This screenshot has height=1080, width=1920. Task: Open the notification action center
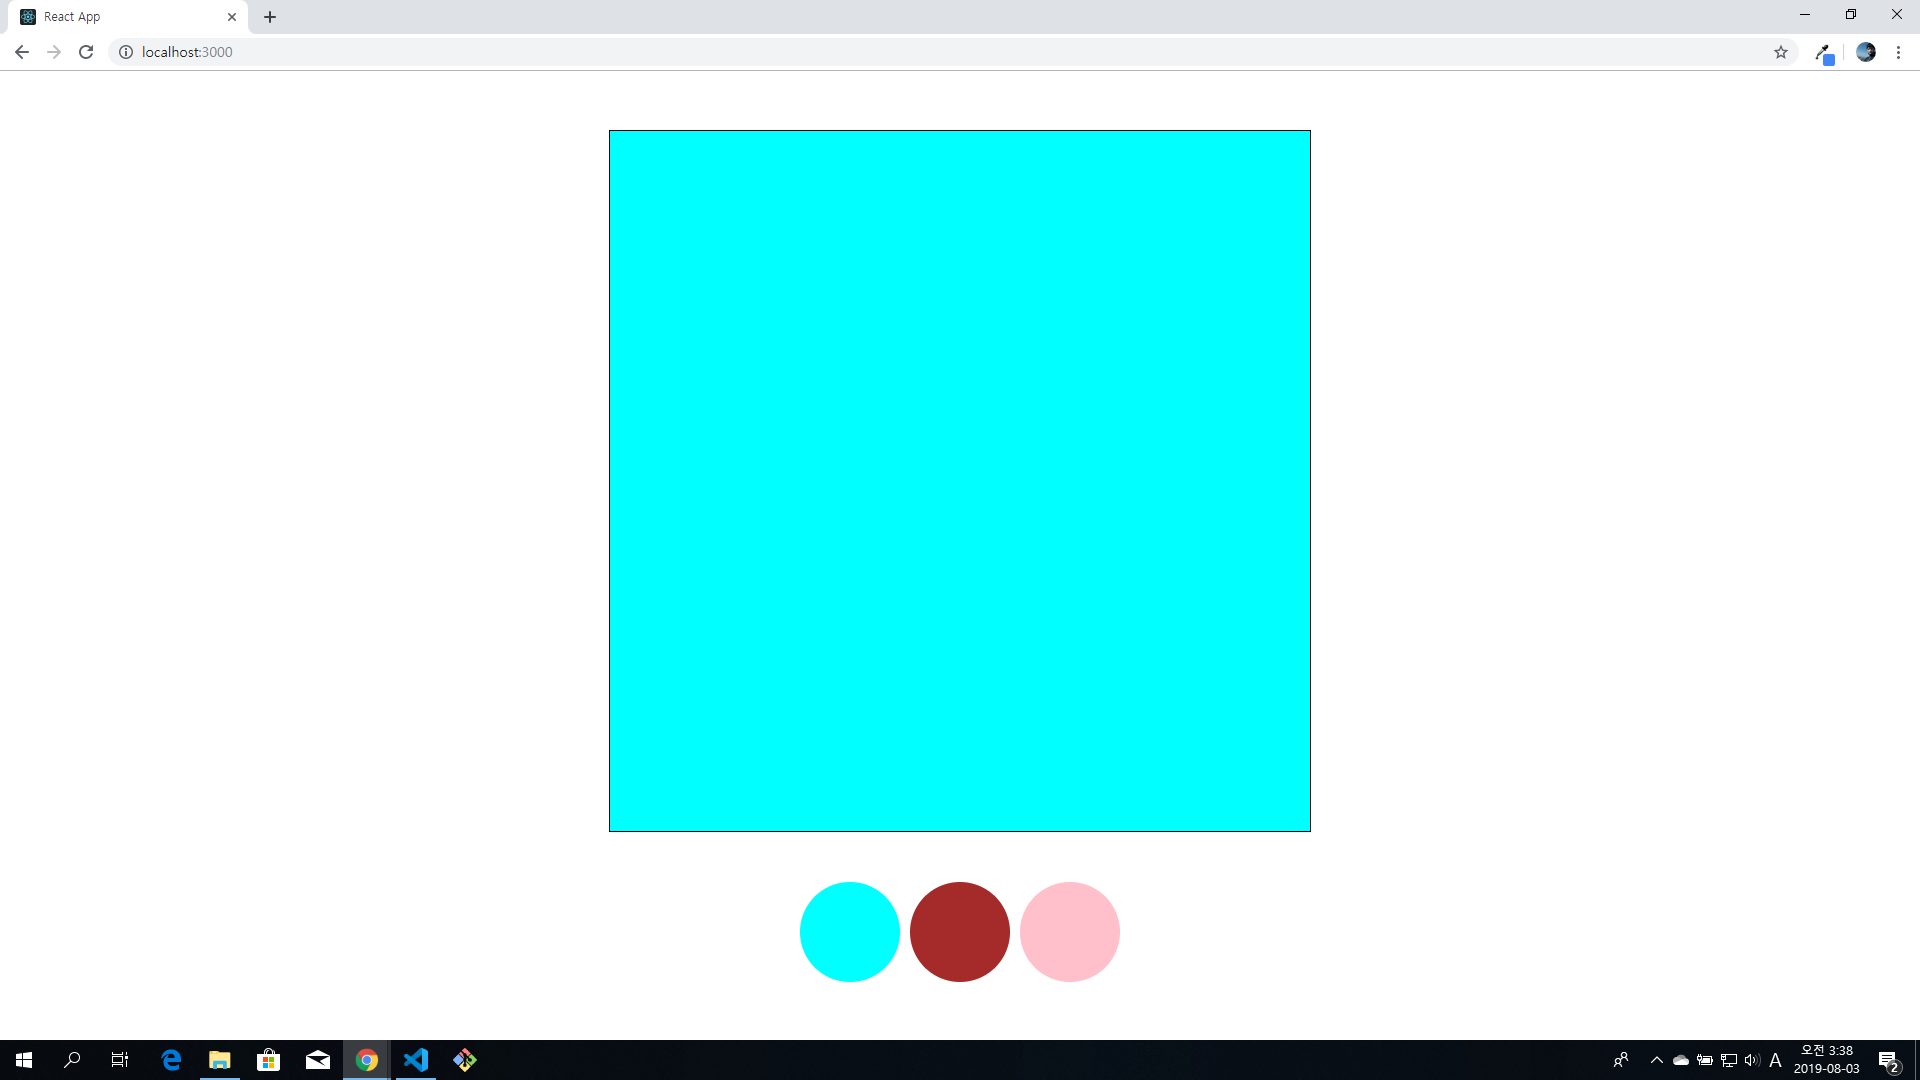(1888, 1060)
